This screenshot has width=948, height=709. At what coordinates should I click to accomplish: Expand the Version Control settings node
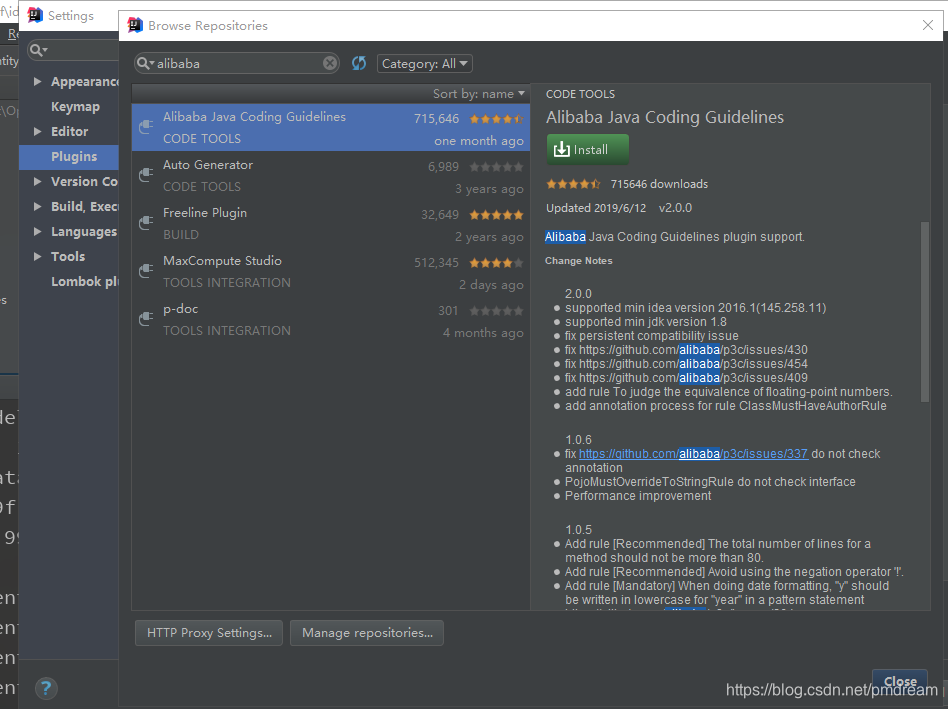click(37, 181)
